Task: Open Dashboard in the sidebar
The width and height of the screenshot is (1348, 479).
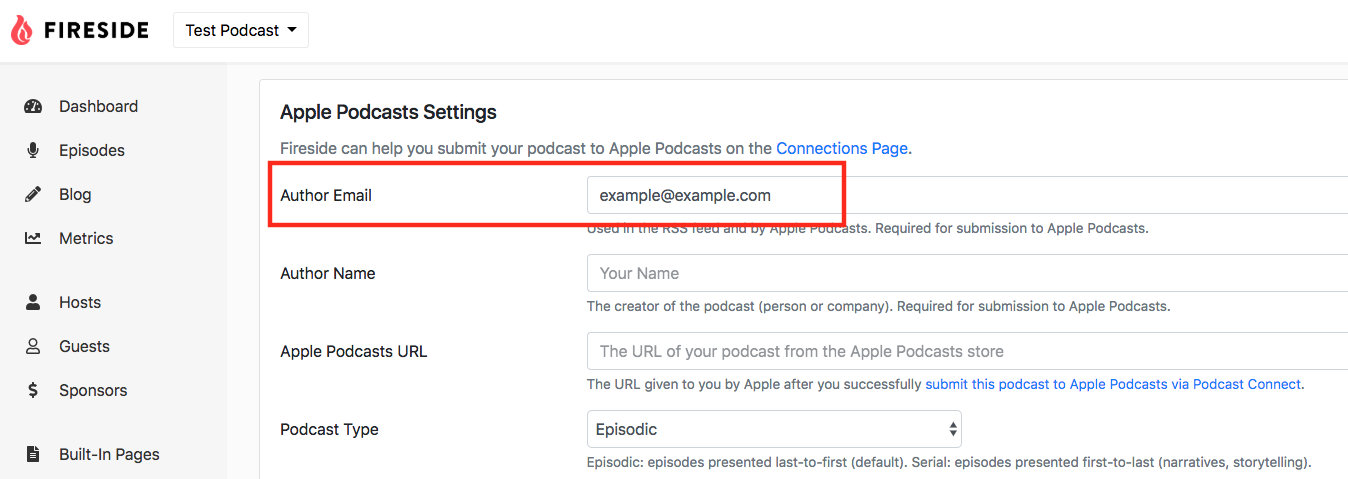Action: [x=98, y=106]
